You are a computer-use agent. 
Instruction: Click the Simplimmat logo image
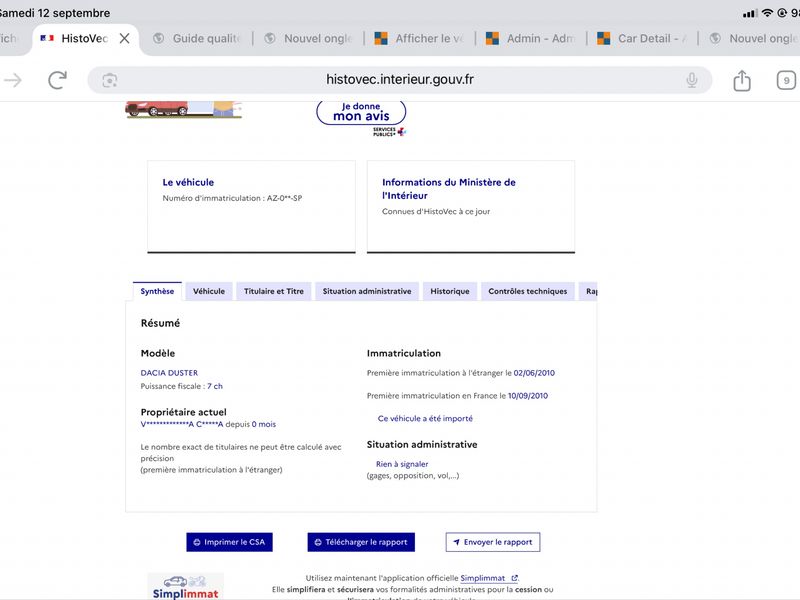click(186, 586)
